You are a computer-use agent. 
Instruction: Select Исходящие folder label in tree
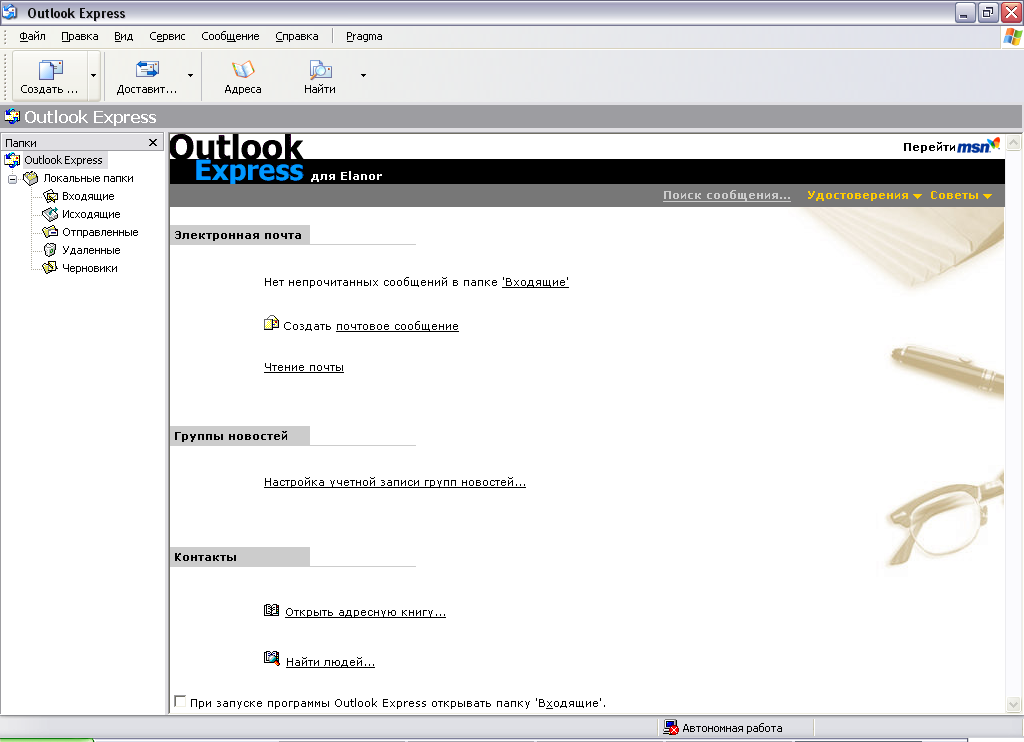(91, 214)
